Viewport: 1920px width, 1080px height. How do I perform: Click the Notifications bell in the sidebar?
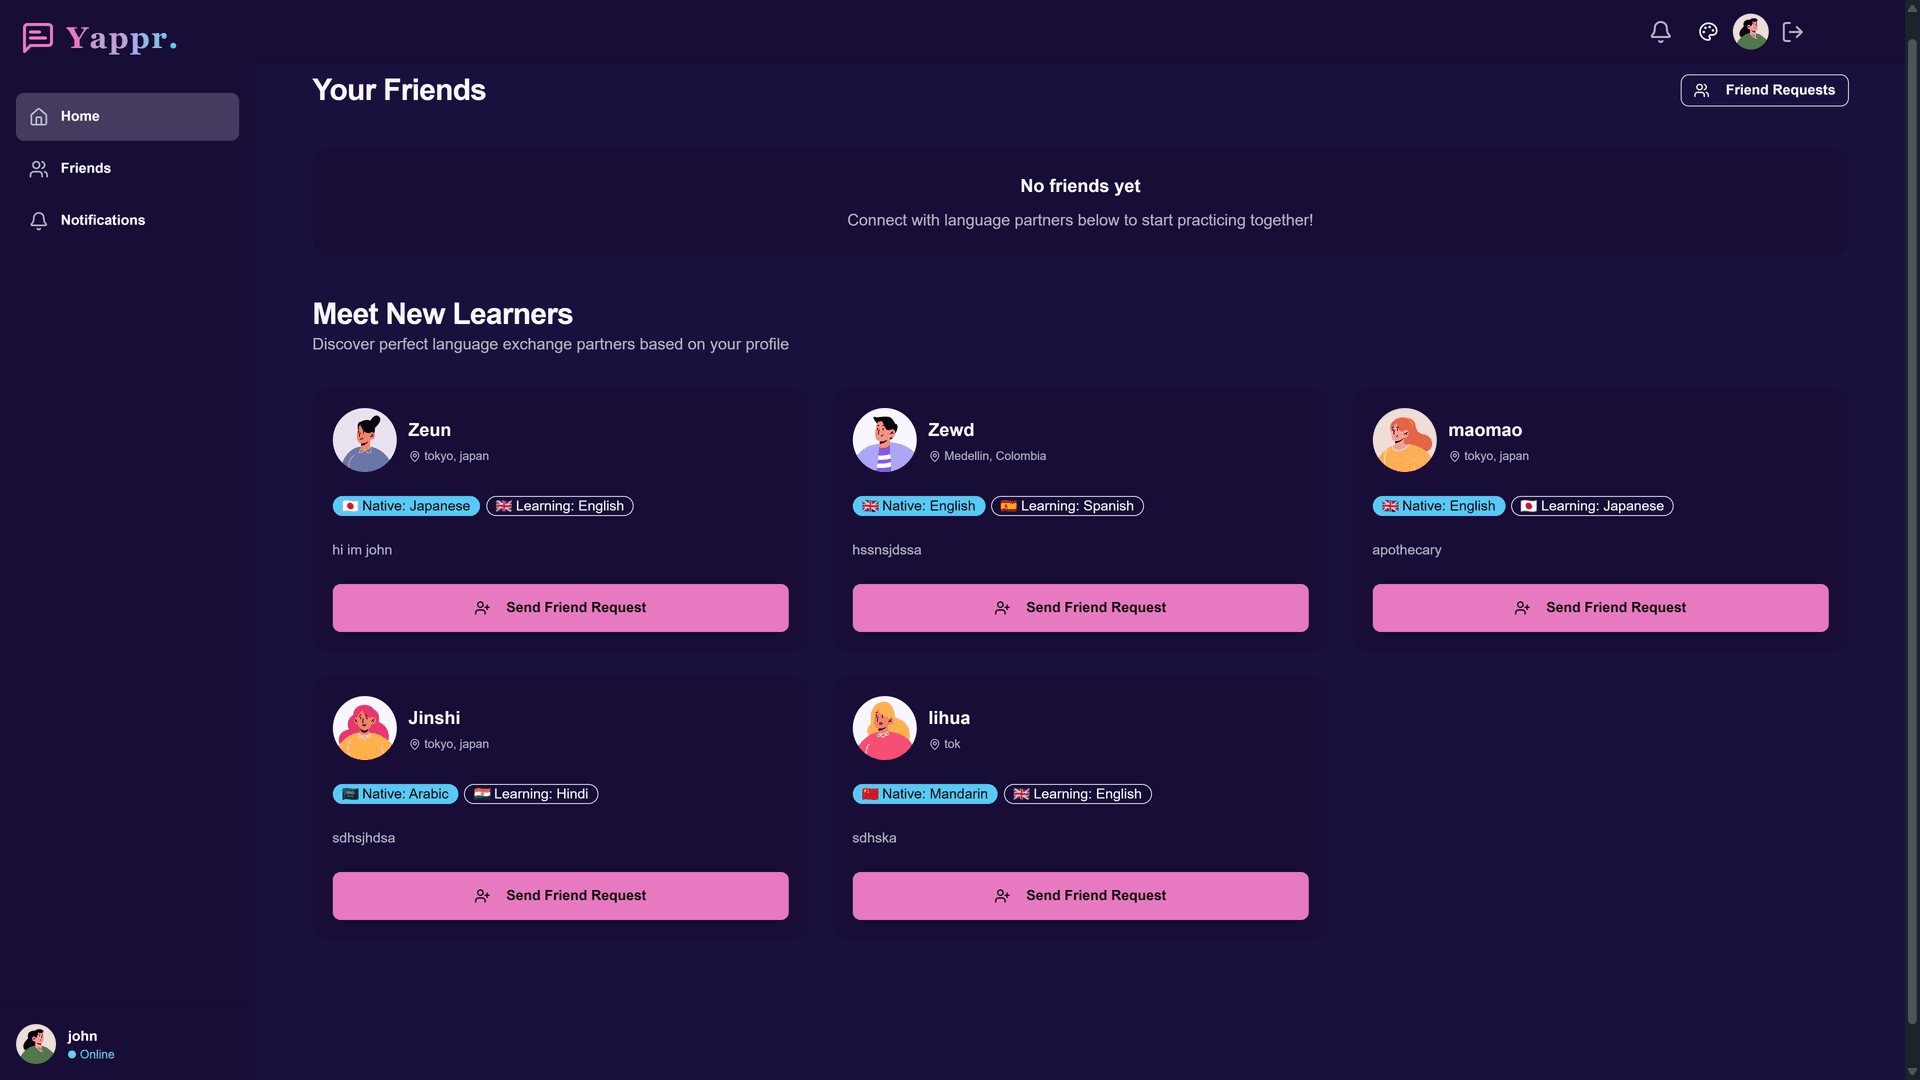tap(38, 220)
